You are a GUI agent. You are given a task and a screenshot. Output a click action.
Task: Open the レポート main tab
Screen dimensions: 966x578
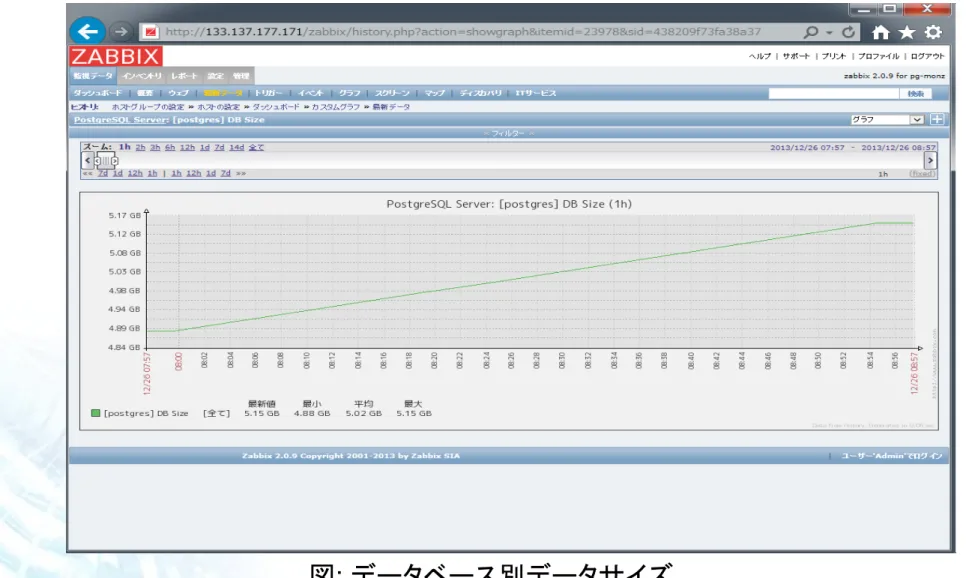[184, 76]
